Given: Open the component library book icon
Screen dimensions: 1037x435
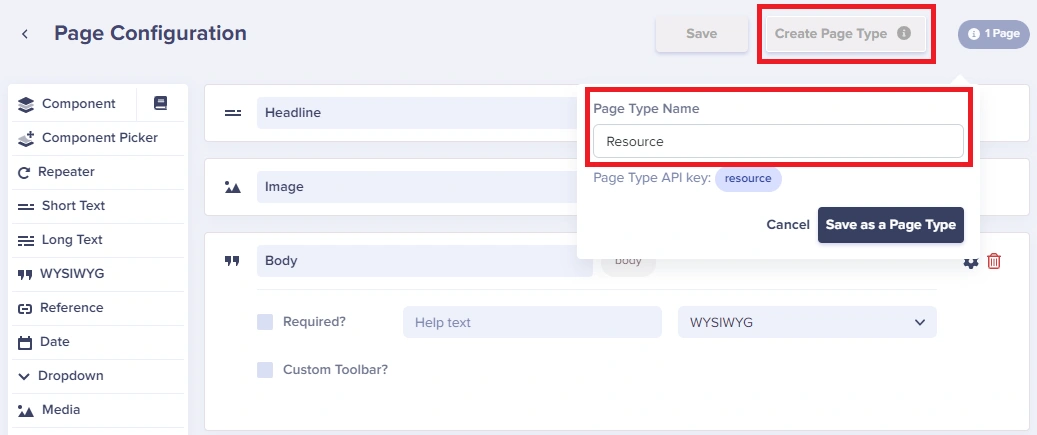Looking at the screenshot, I should pos(161,103).
